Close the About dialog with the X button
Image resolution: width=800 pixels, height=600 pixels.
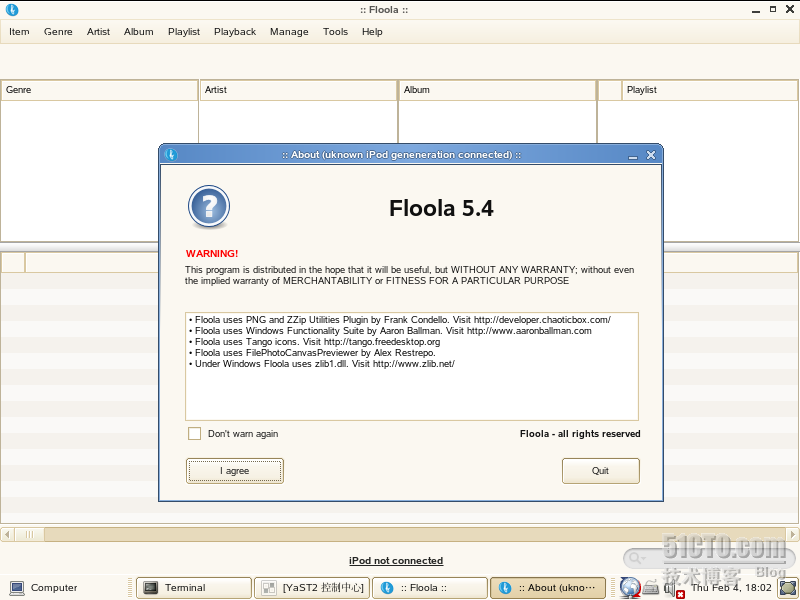pos(651,155)
